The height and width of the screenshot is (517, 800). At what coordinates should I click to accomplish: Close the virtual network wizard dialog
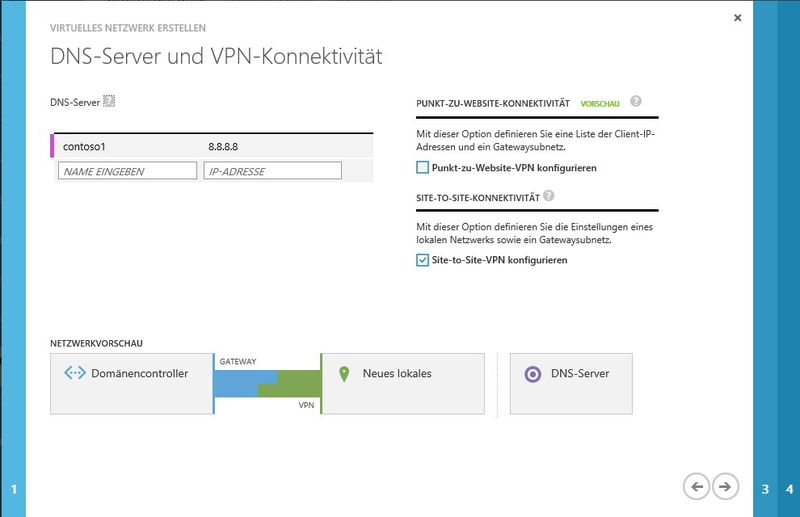737,18
